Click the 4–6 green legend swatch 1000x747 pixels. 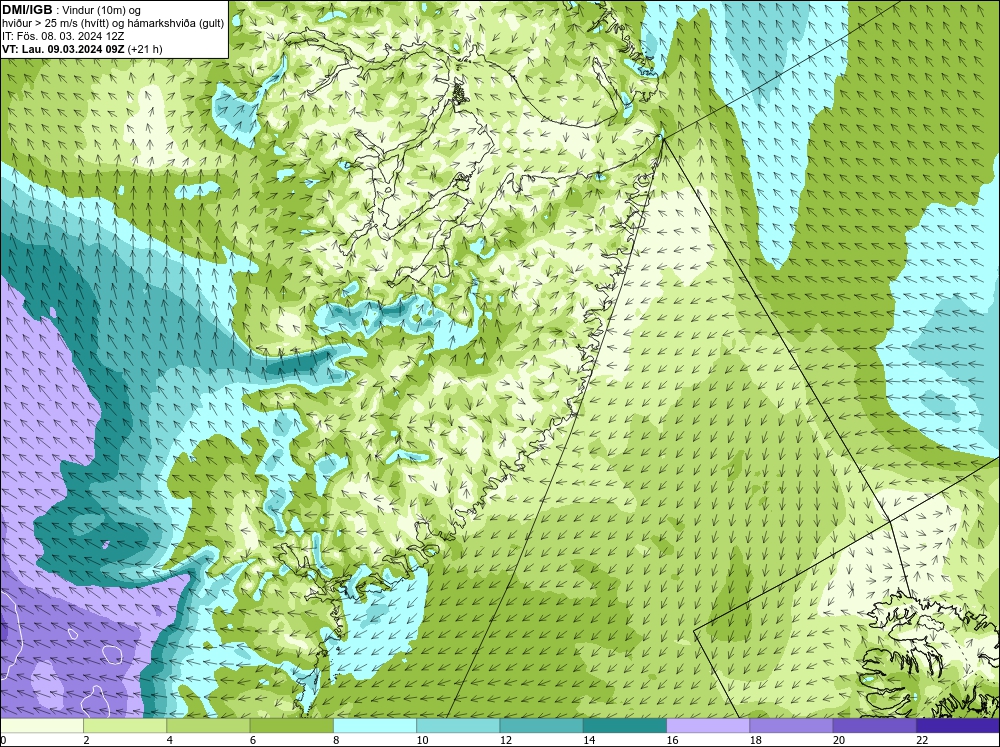[208, 726]
